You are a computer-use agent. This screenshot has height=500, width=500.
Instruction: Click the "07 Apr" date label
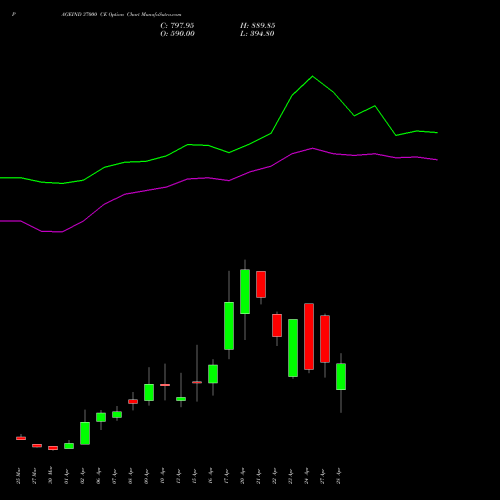click(x=115, y=476)
